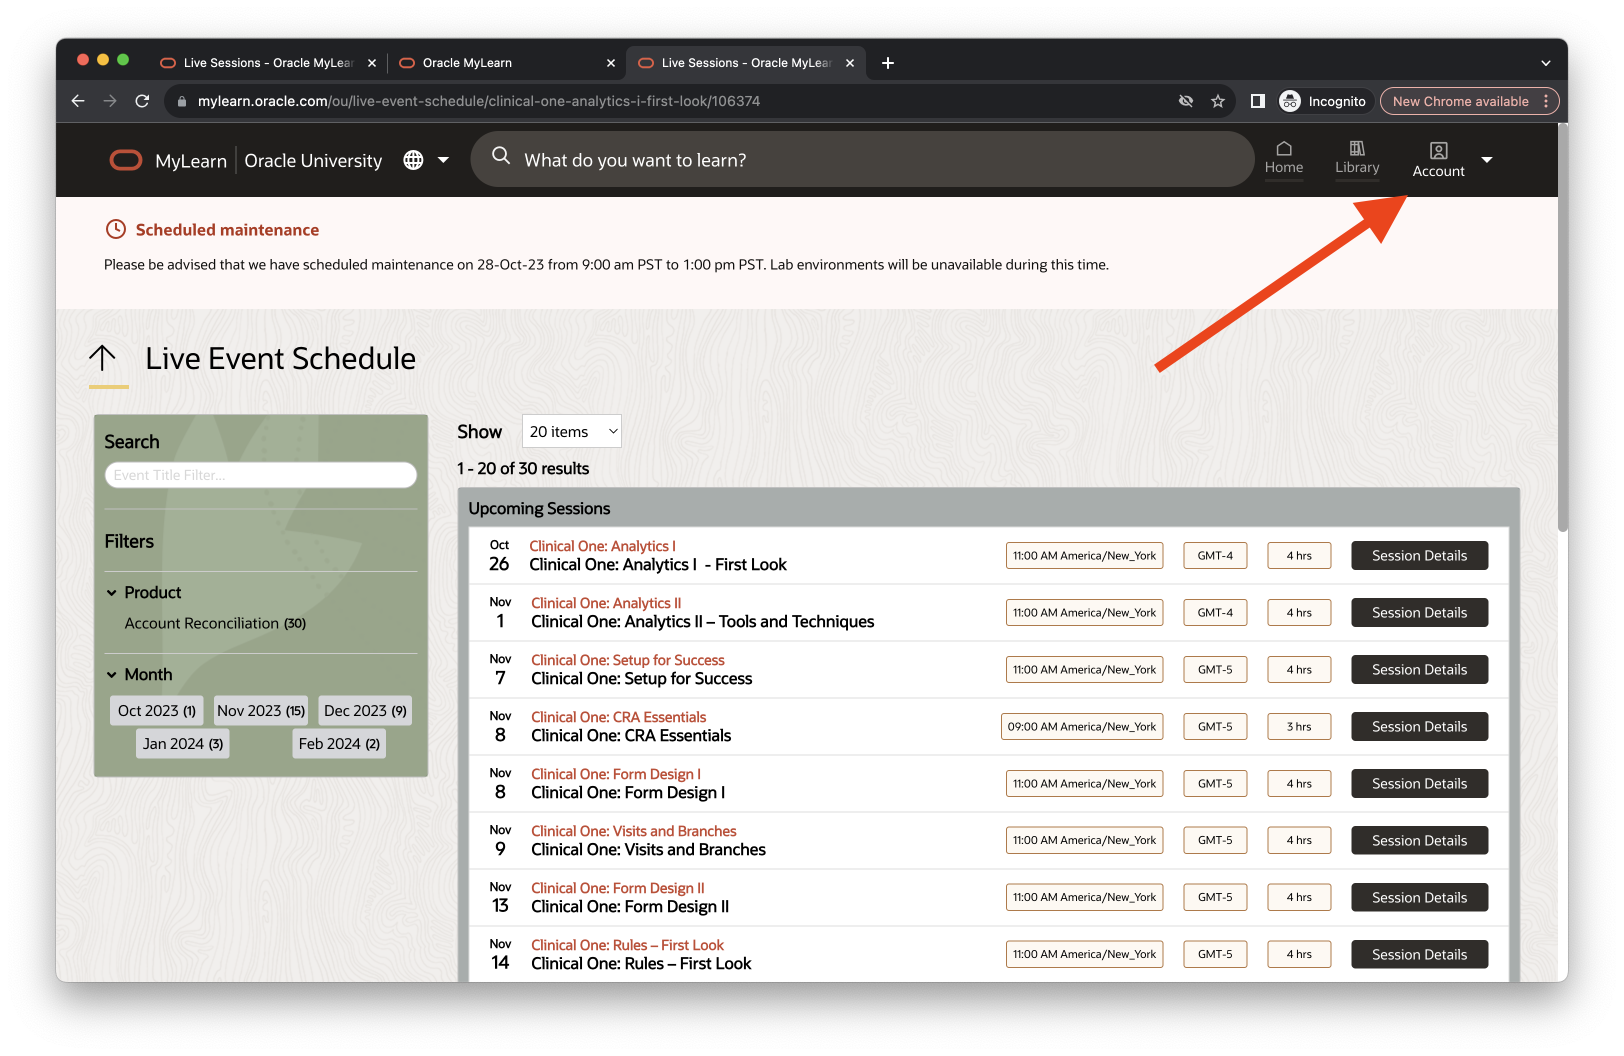The width and height of the screenshot is (1624, 1056).
Task: Click the browser URL address bar
Action: [x=670, y=101]
